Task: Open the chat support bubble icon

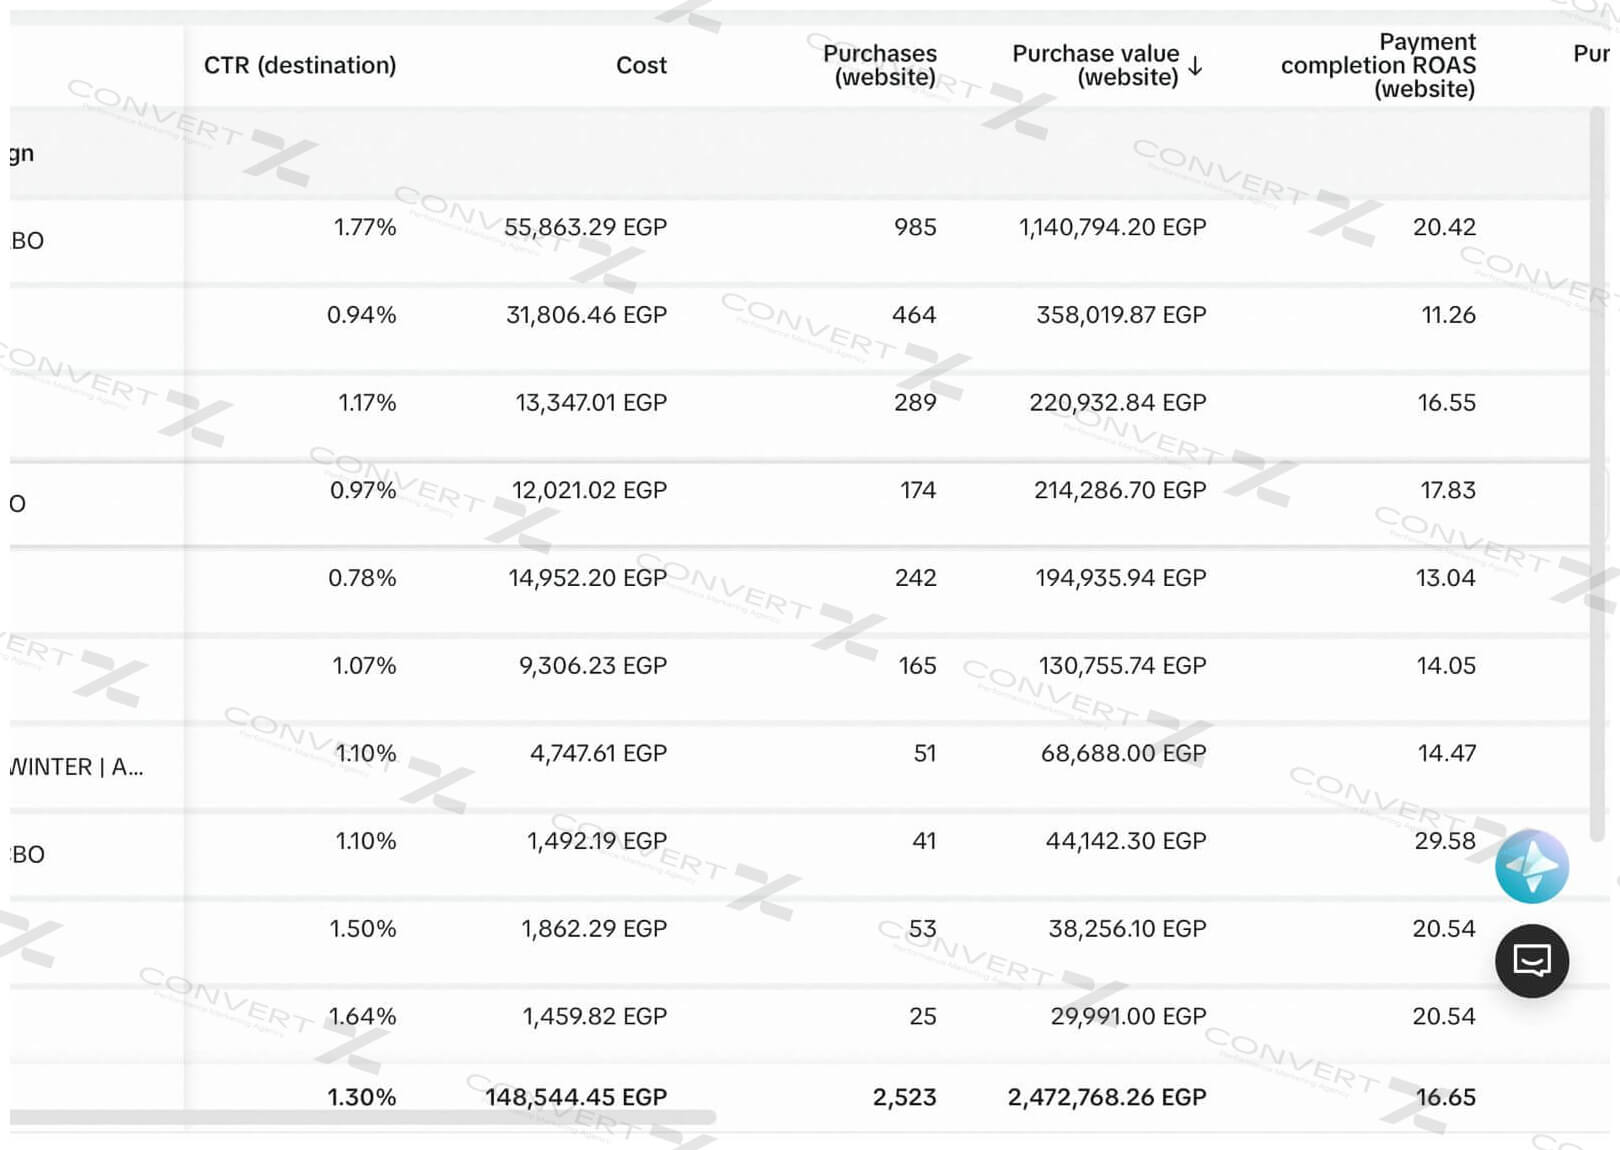Action: click(x=1531, y=961)
